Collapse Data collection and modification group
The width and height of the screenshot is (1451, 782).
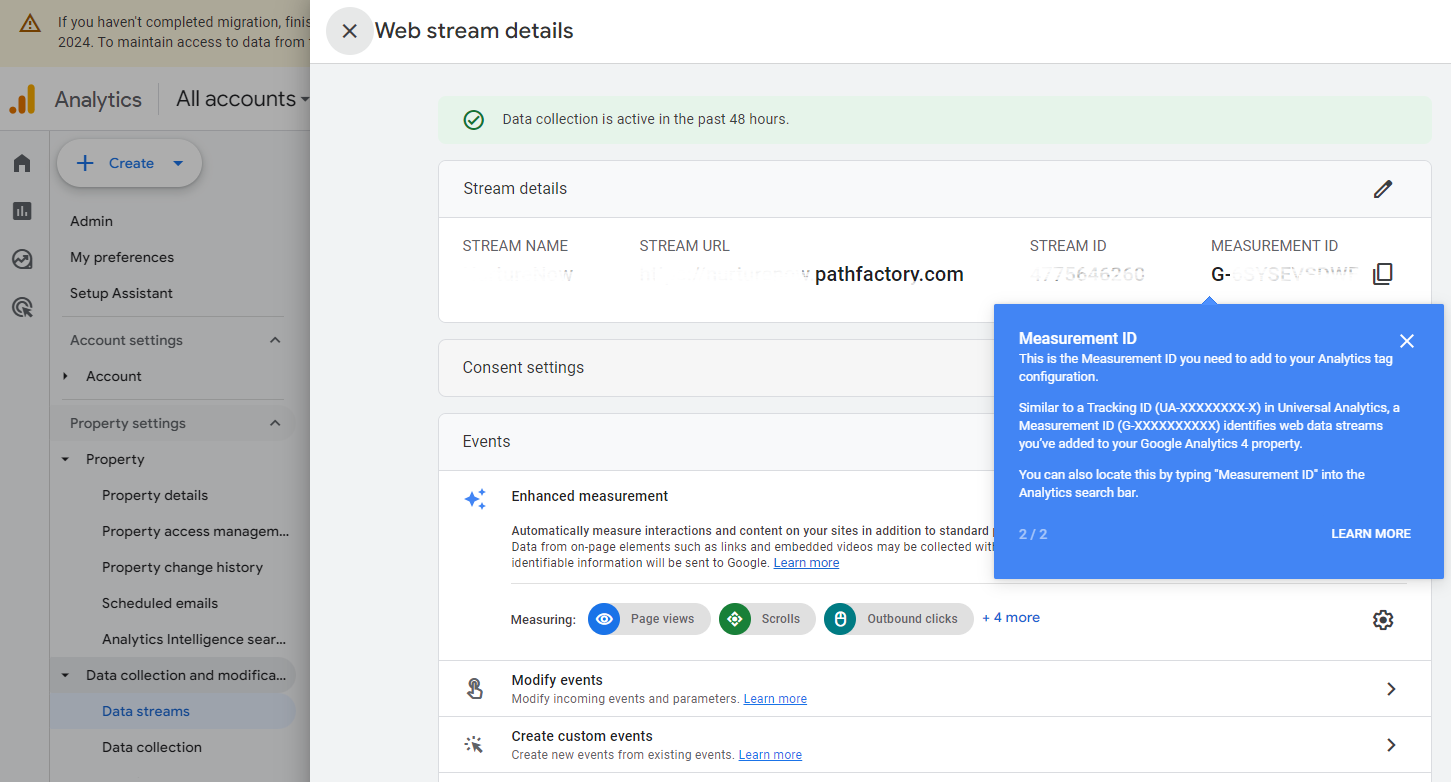pyautogui.click(x=65, y=676)
